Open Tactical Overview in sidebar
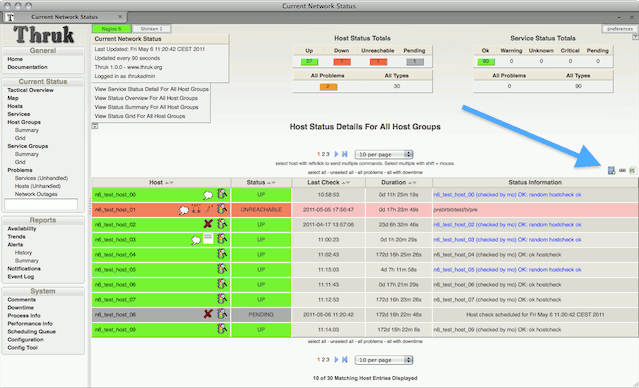 click(30, 90)
